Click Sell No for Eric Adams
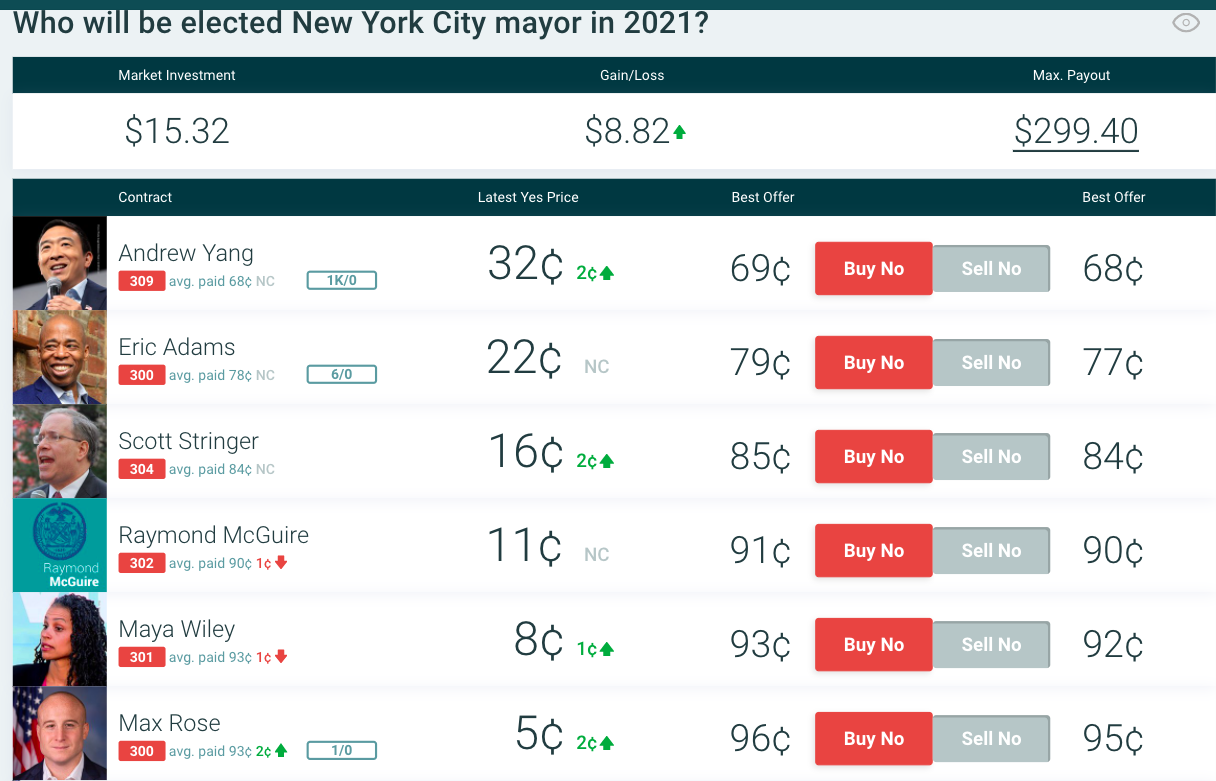1216x781 pixels. tap(991, 363)
